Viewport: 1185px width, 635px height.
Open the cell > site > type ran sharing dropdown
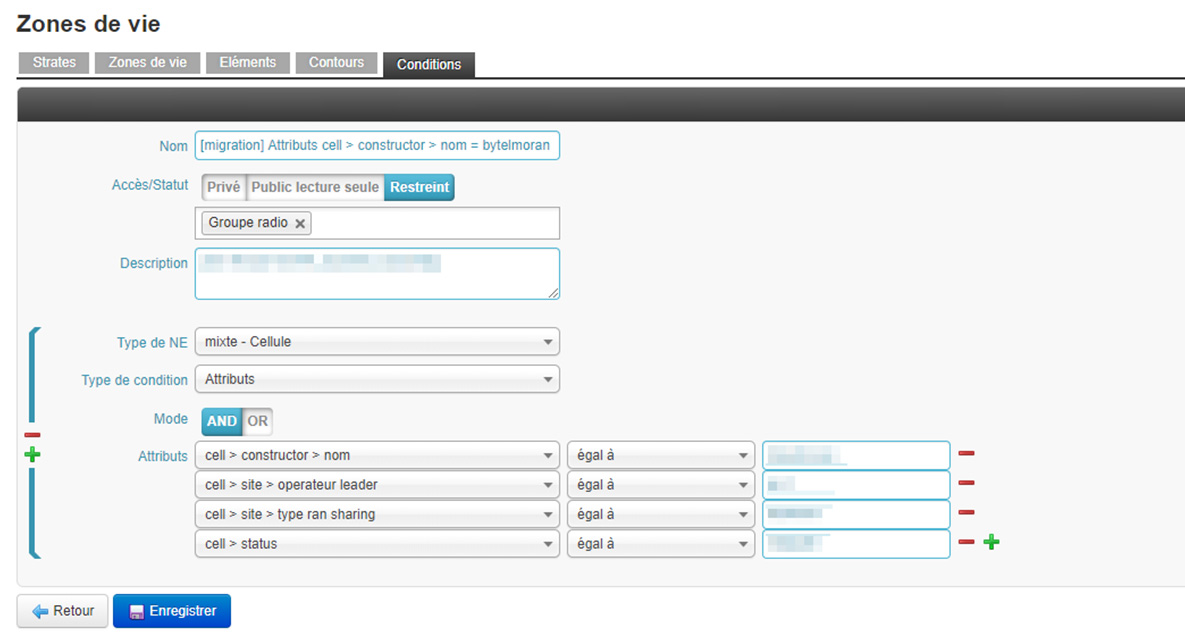click(377, 515)
